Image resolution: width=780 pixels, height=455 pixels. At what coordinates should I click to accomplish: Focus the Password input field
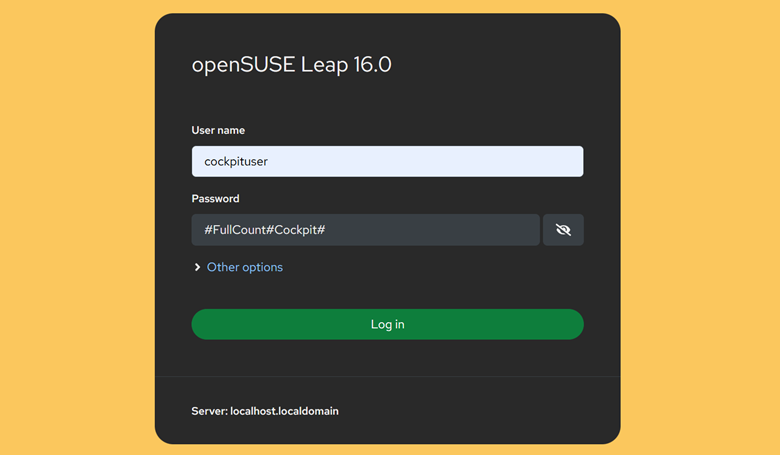point(366,230)
